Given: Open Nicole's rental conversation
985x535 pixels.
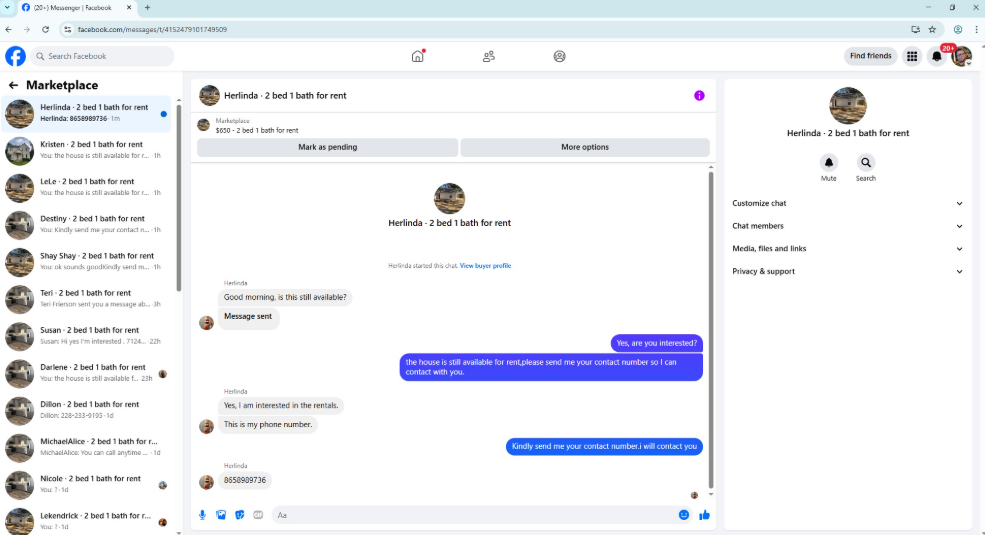Looking at the screenshot, I should [86, 484].
